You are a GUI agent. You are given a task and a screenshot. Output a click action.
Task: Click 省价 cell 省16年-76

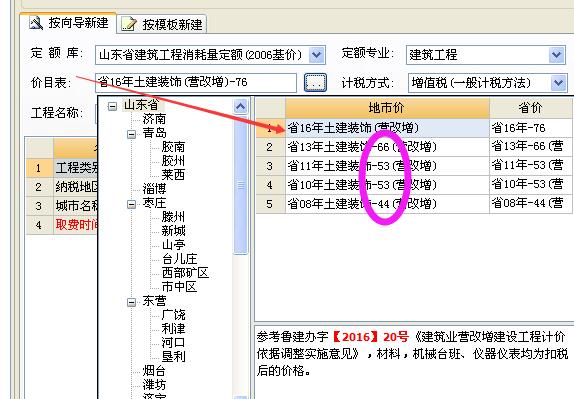(x=530, y=128)
